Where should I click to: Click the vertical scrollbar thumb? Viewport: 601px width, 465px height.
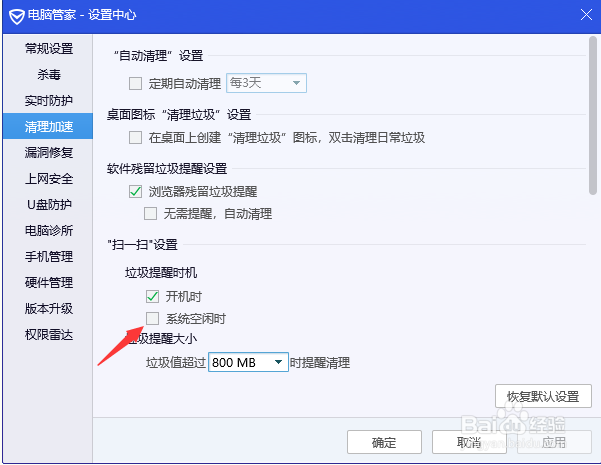tap(593, 115)
